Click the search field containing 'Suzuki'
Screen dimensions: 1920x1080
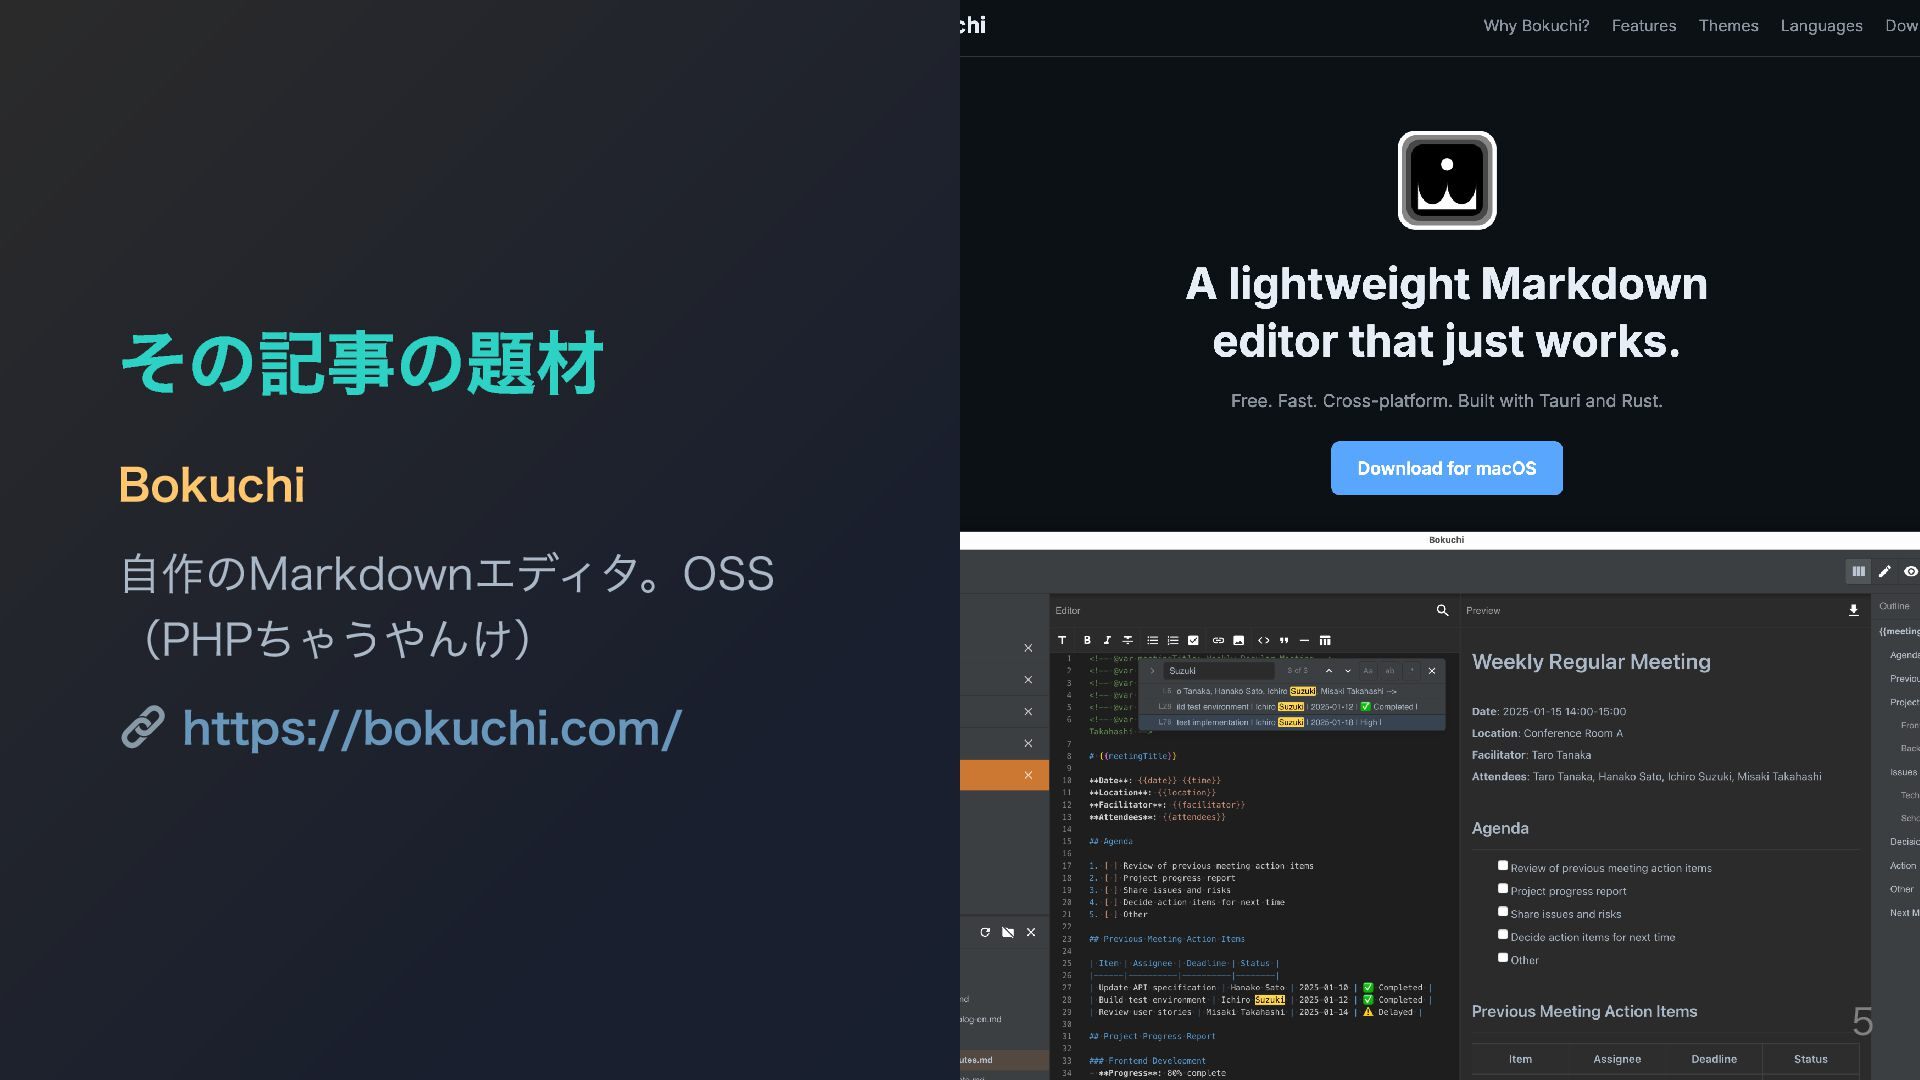point(1220,671)
